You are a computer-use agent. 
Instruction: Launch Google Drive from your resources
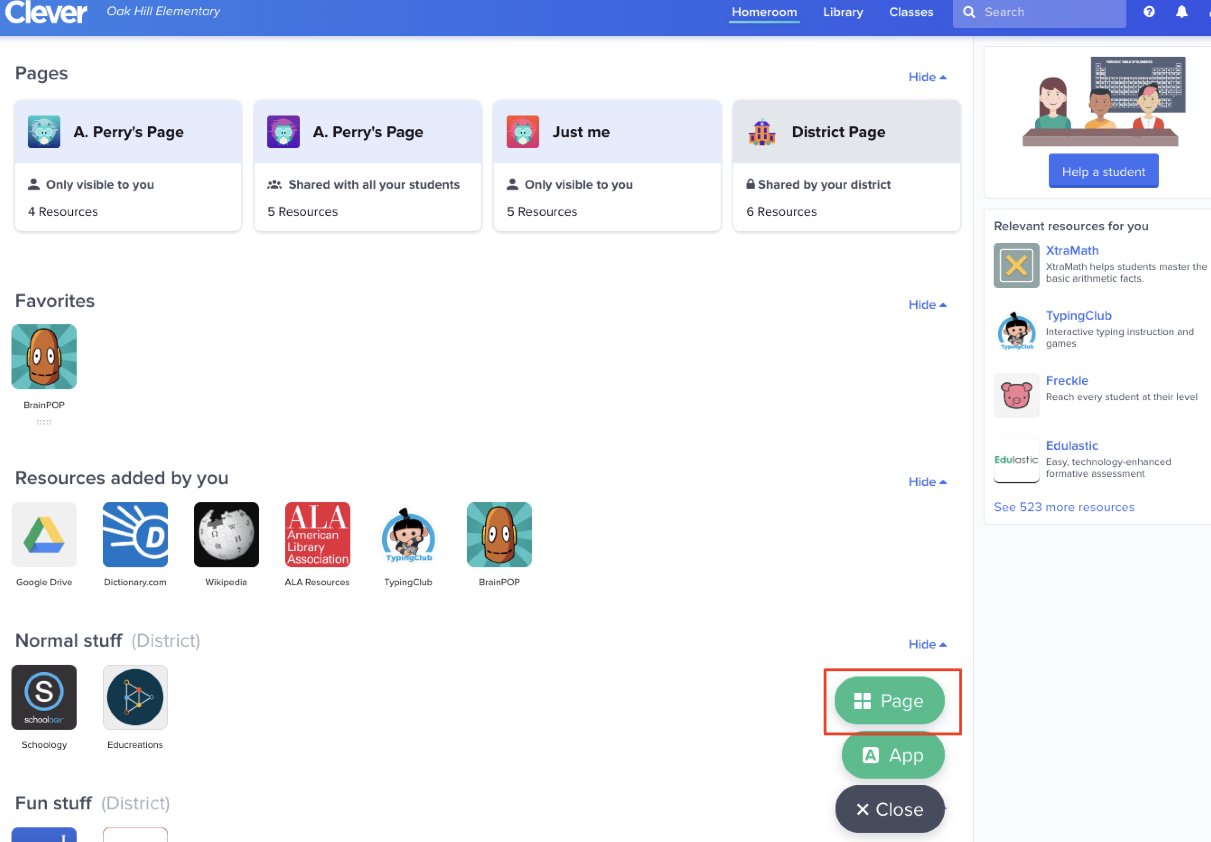tap(43, 534)
